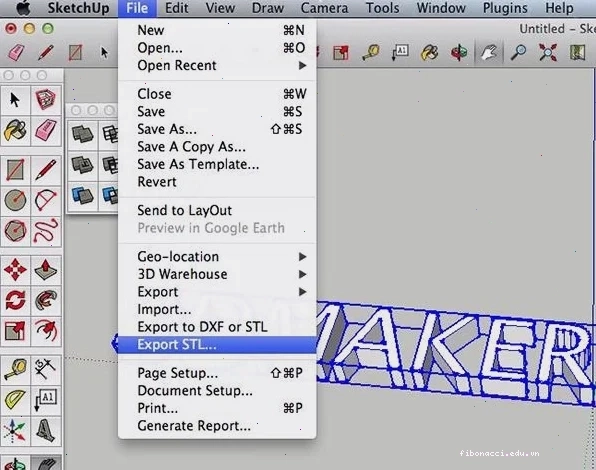
Task: Choose Document Setup... menu item
Action: (x=217, y=391)
